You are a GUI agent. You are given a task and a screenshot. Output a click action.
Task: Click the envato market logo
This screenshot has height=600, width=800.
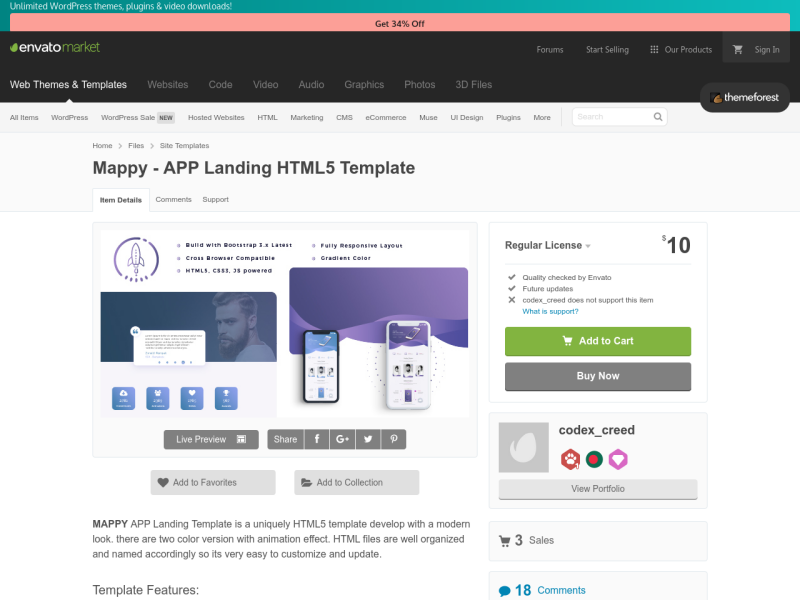tap(55, 46)
